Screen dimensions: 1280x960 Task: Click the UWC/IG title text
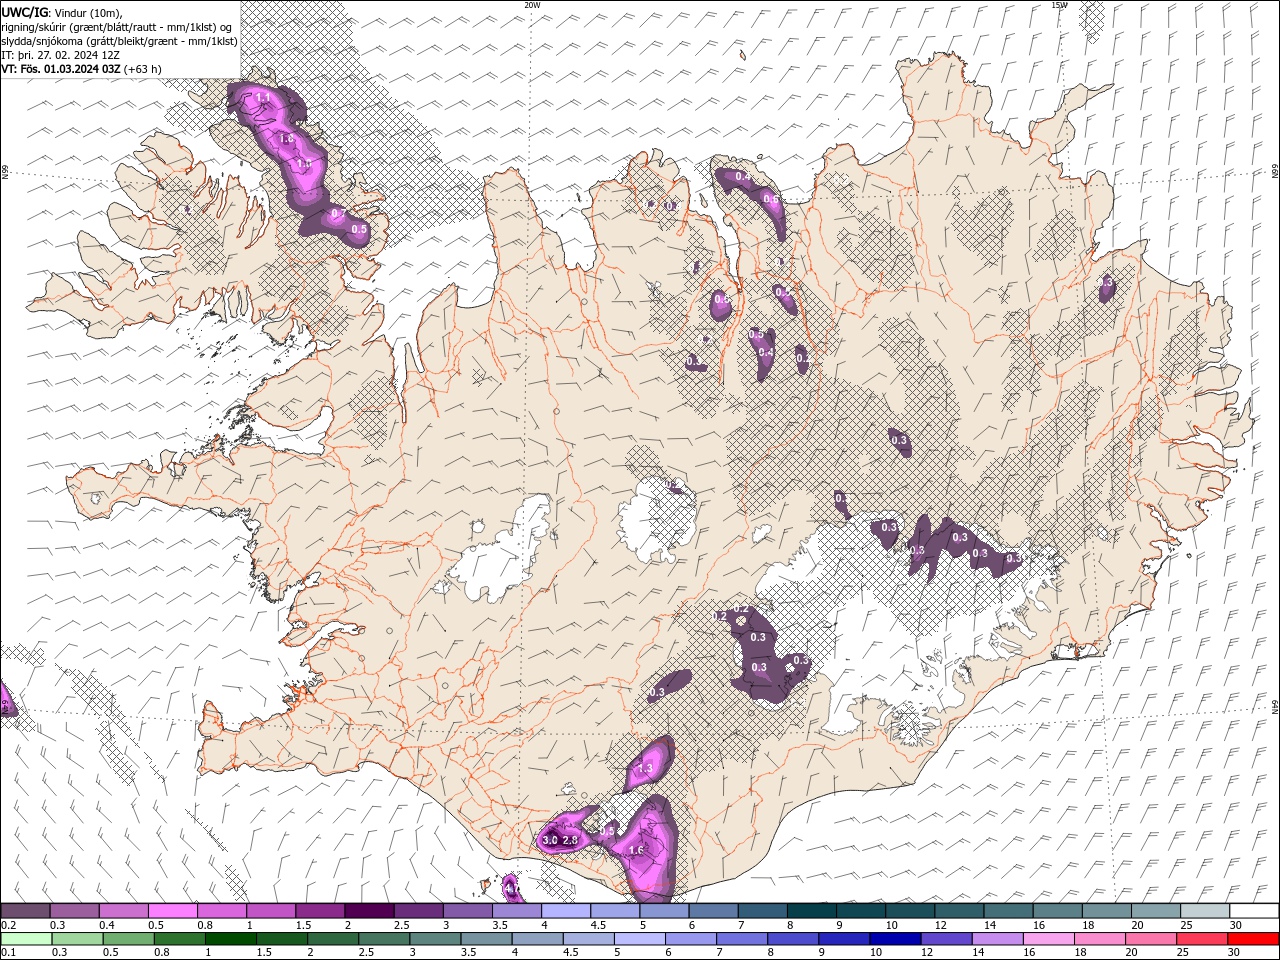[25, 12]
